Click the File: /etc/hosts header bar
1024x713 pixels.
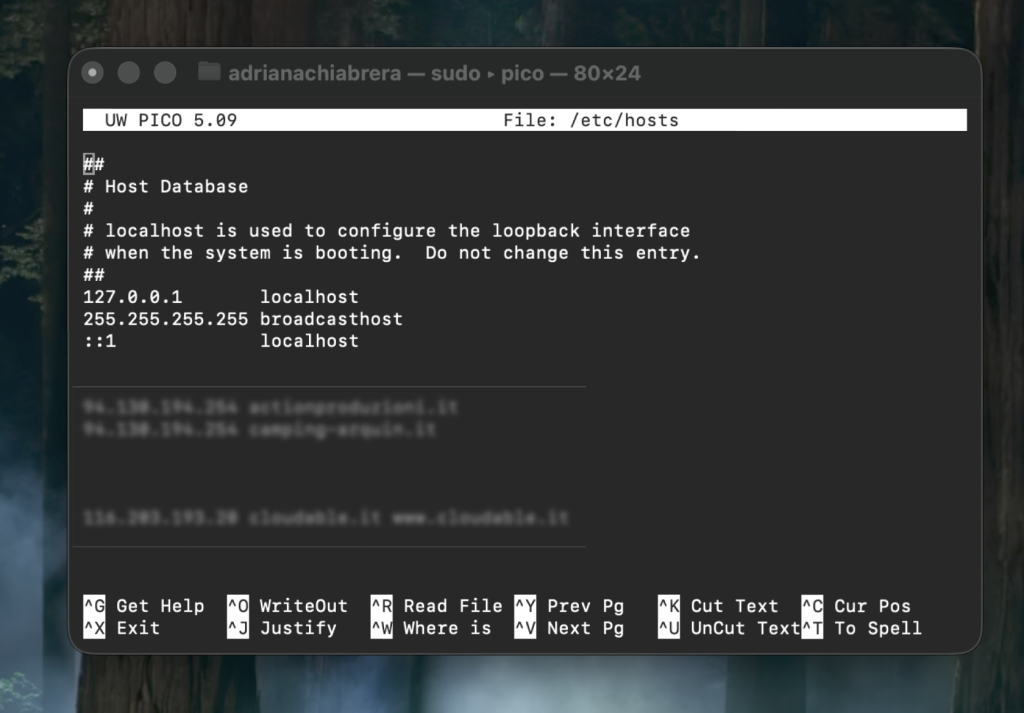point(590,119)
